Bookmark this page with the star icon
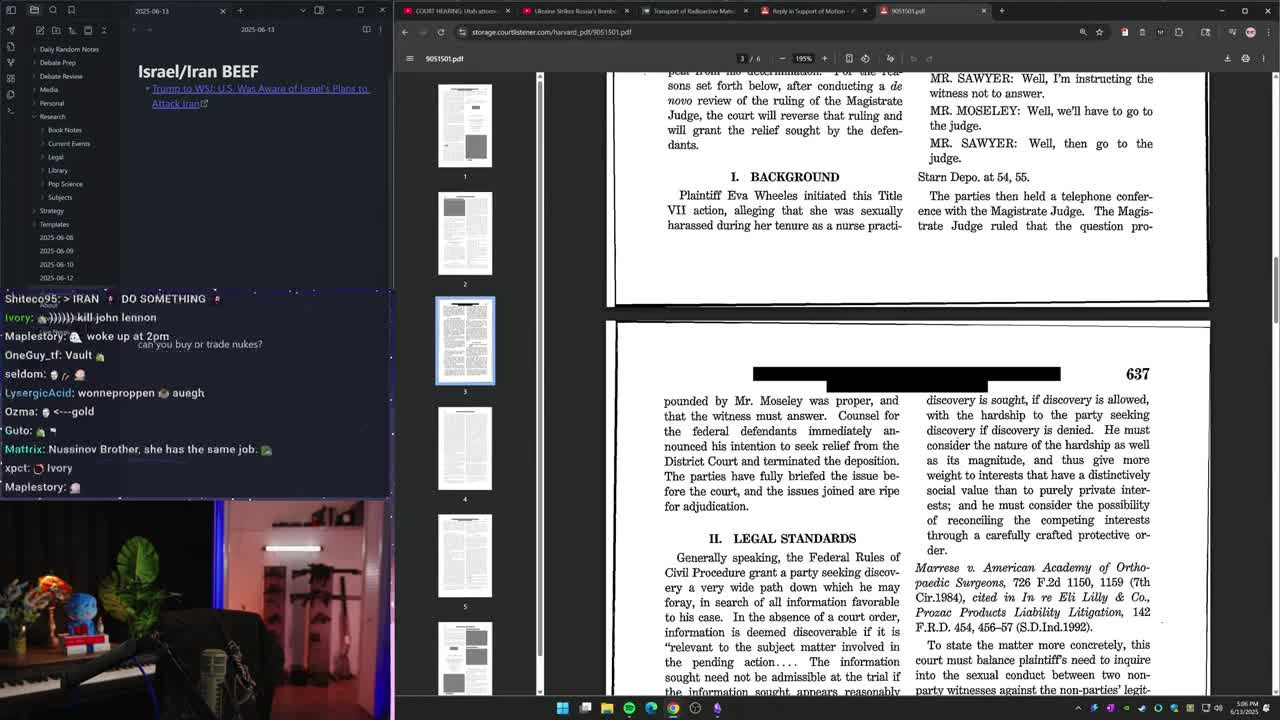The height and width of the screenshot is (720, 1280). coord(1099,32)
